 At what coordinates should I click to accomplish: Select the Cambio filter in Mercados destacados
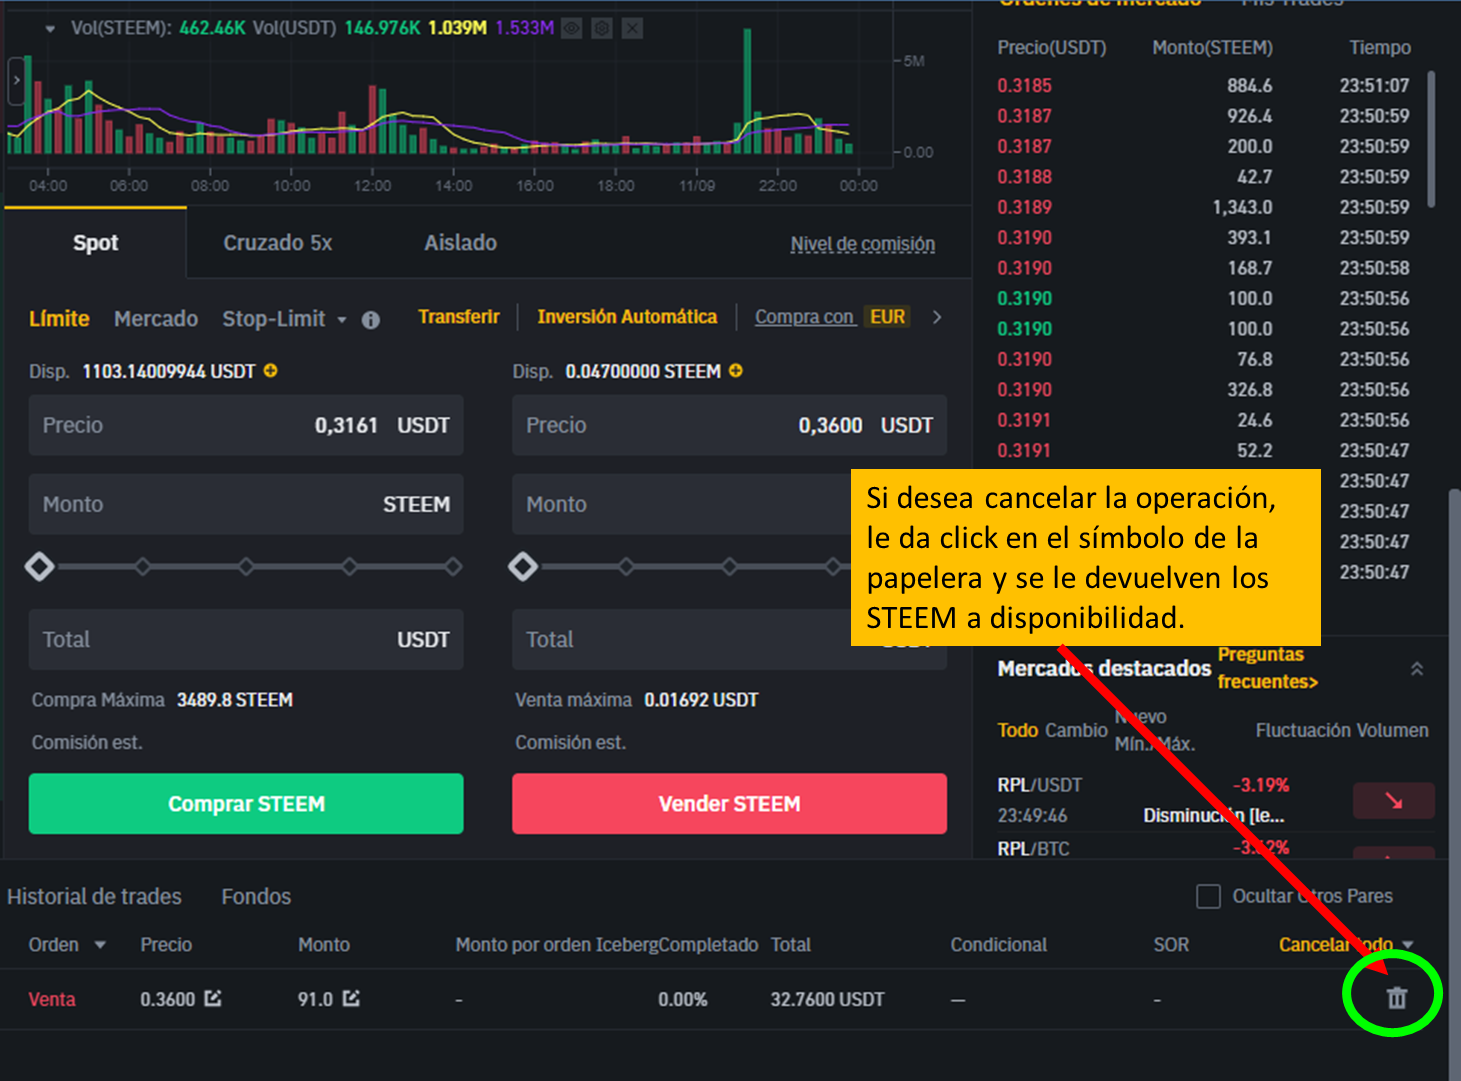click(x=1076, y=730)
